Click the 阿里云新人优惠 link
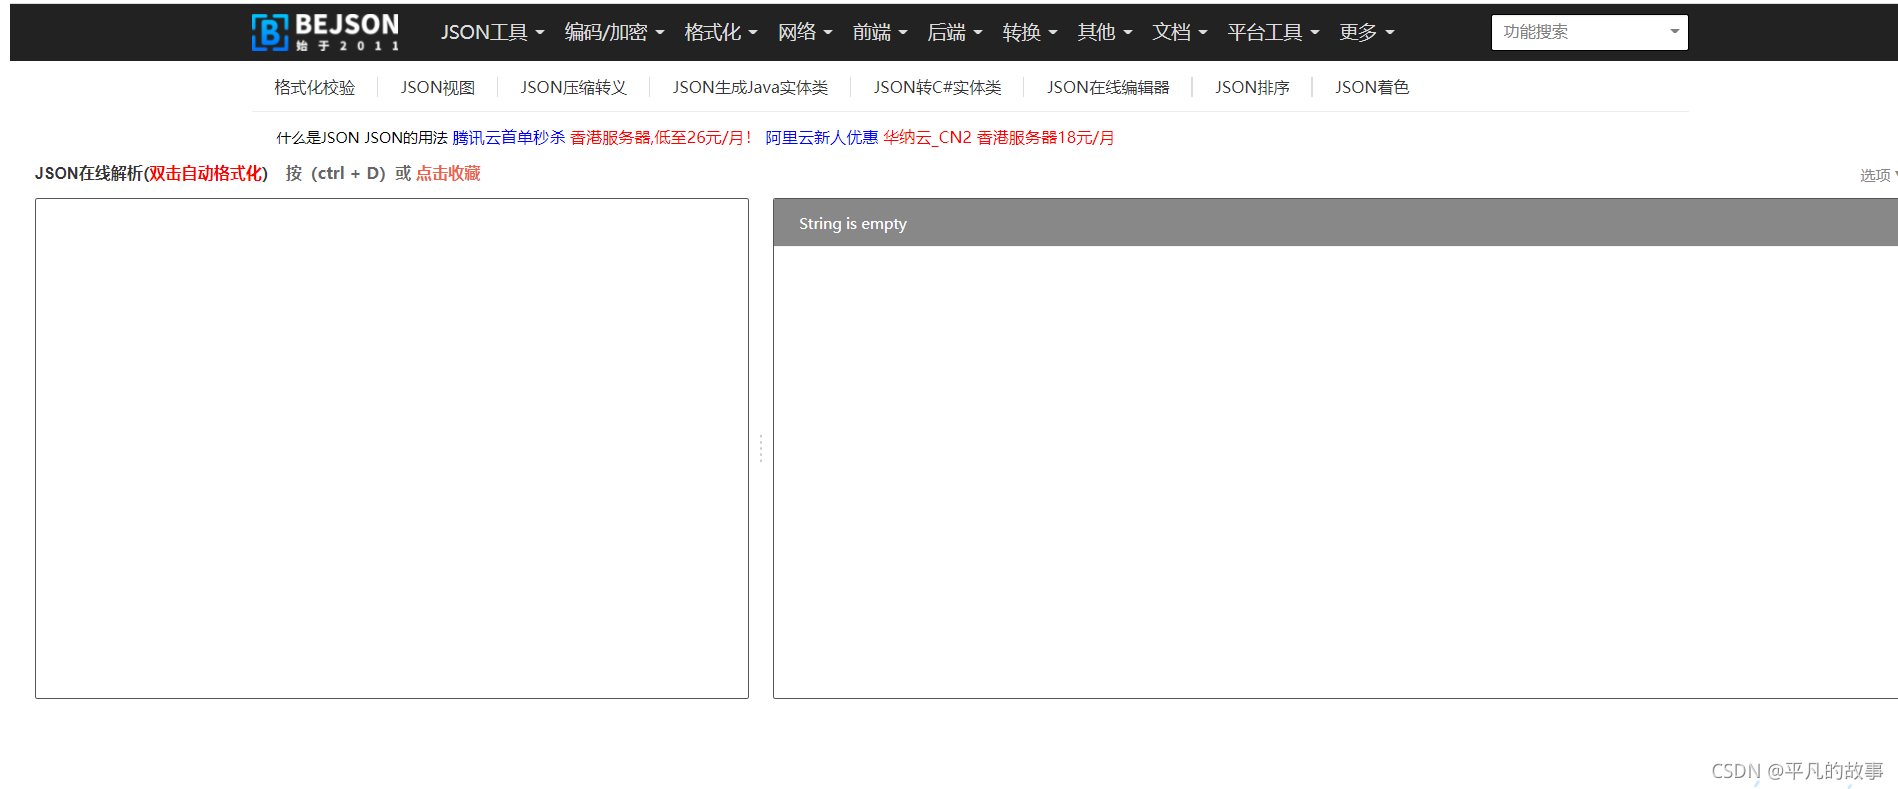This screenshot has width=1898, height=789. pos(822,138)
